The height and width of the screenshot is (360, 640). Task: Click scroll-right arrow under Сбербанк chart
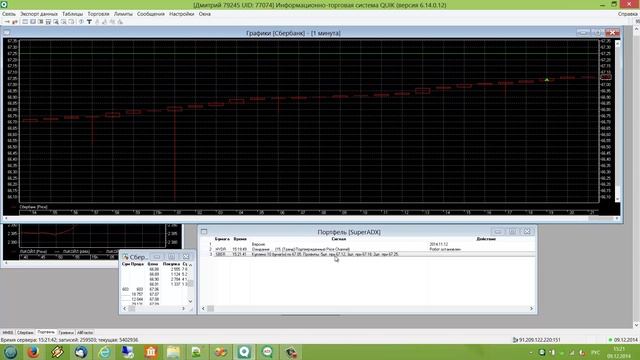(x=617, y=219)
